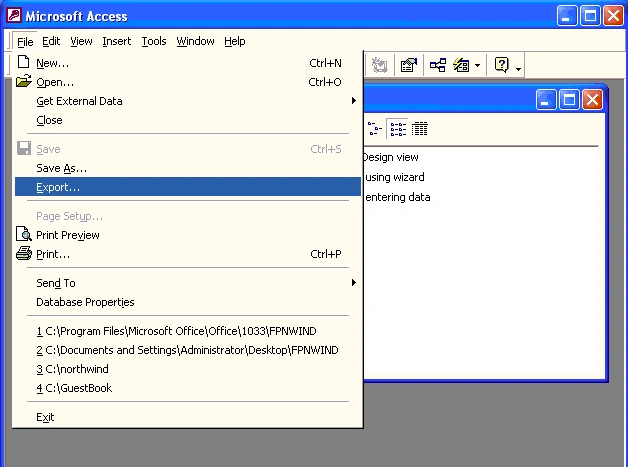
Task: Close the database window
Action: (x=592, y=99)
